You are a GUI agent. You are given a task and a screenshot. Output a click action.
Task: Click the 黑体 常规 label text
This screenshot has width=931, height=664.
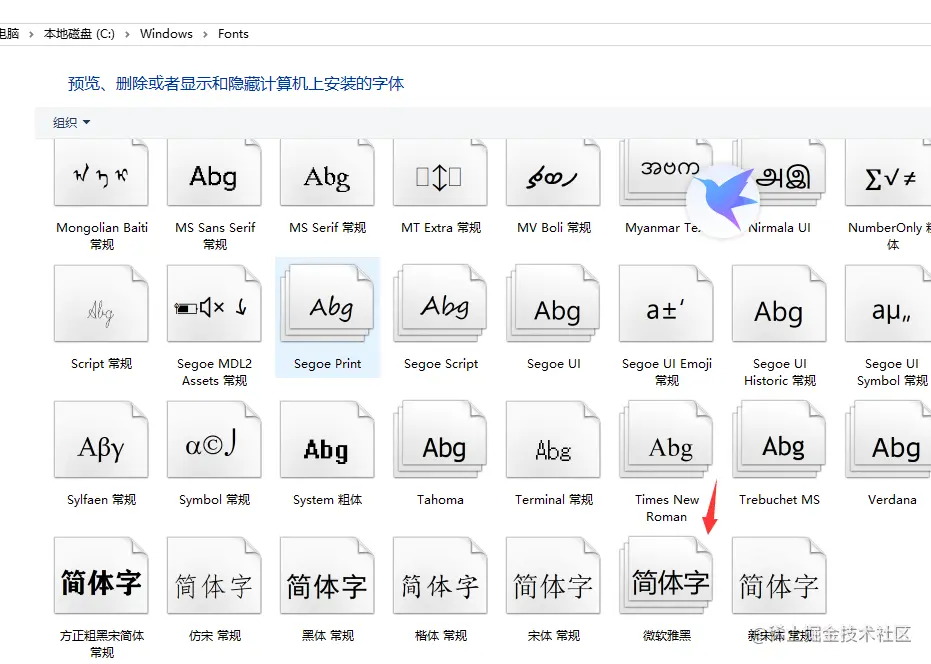point(327,635)
